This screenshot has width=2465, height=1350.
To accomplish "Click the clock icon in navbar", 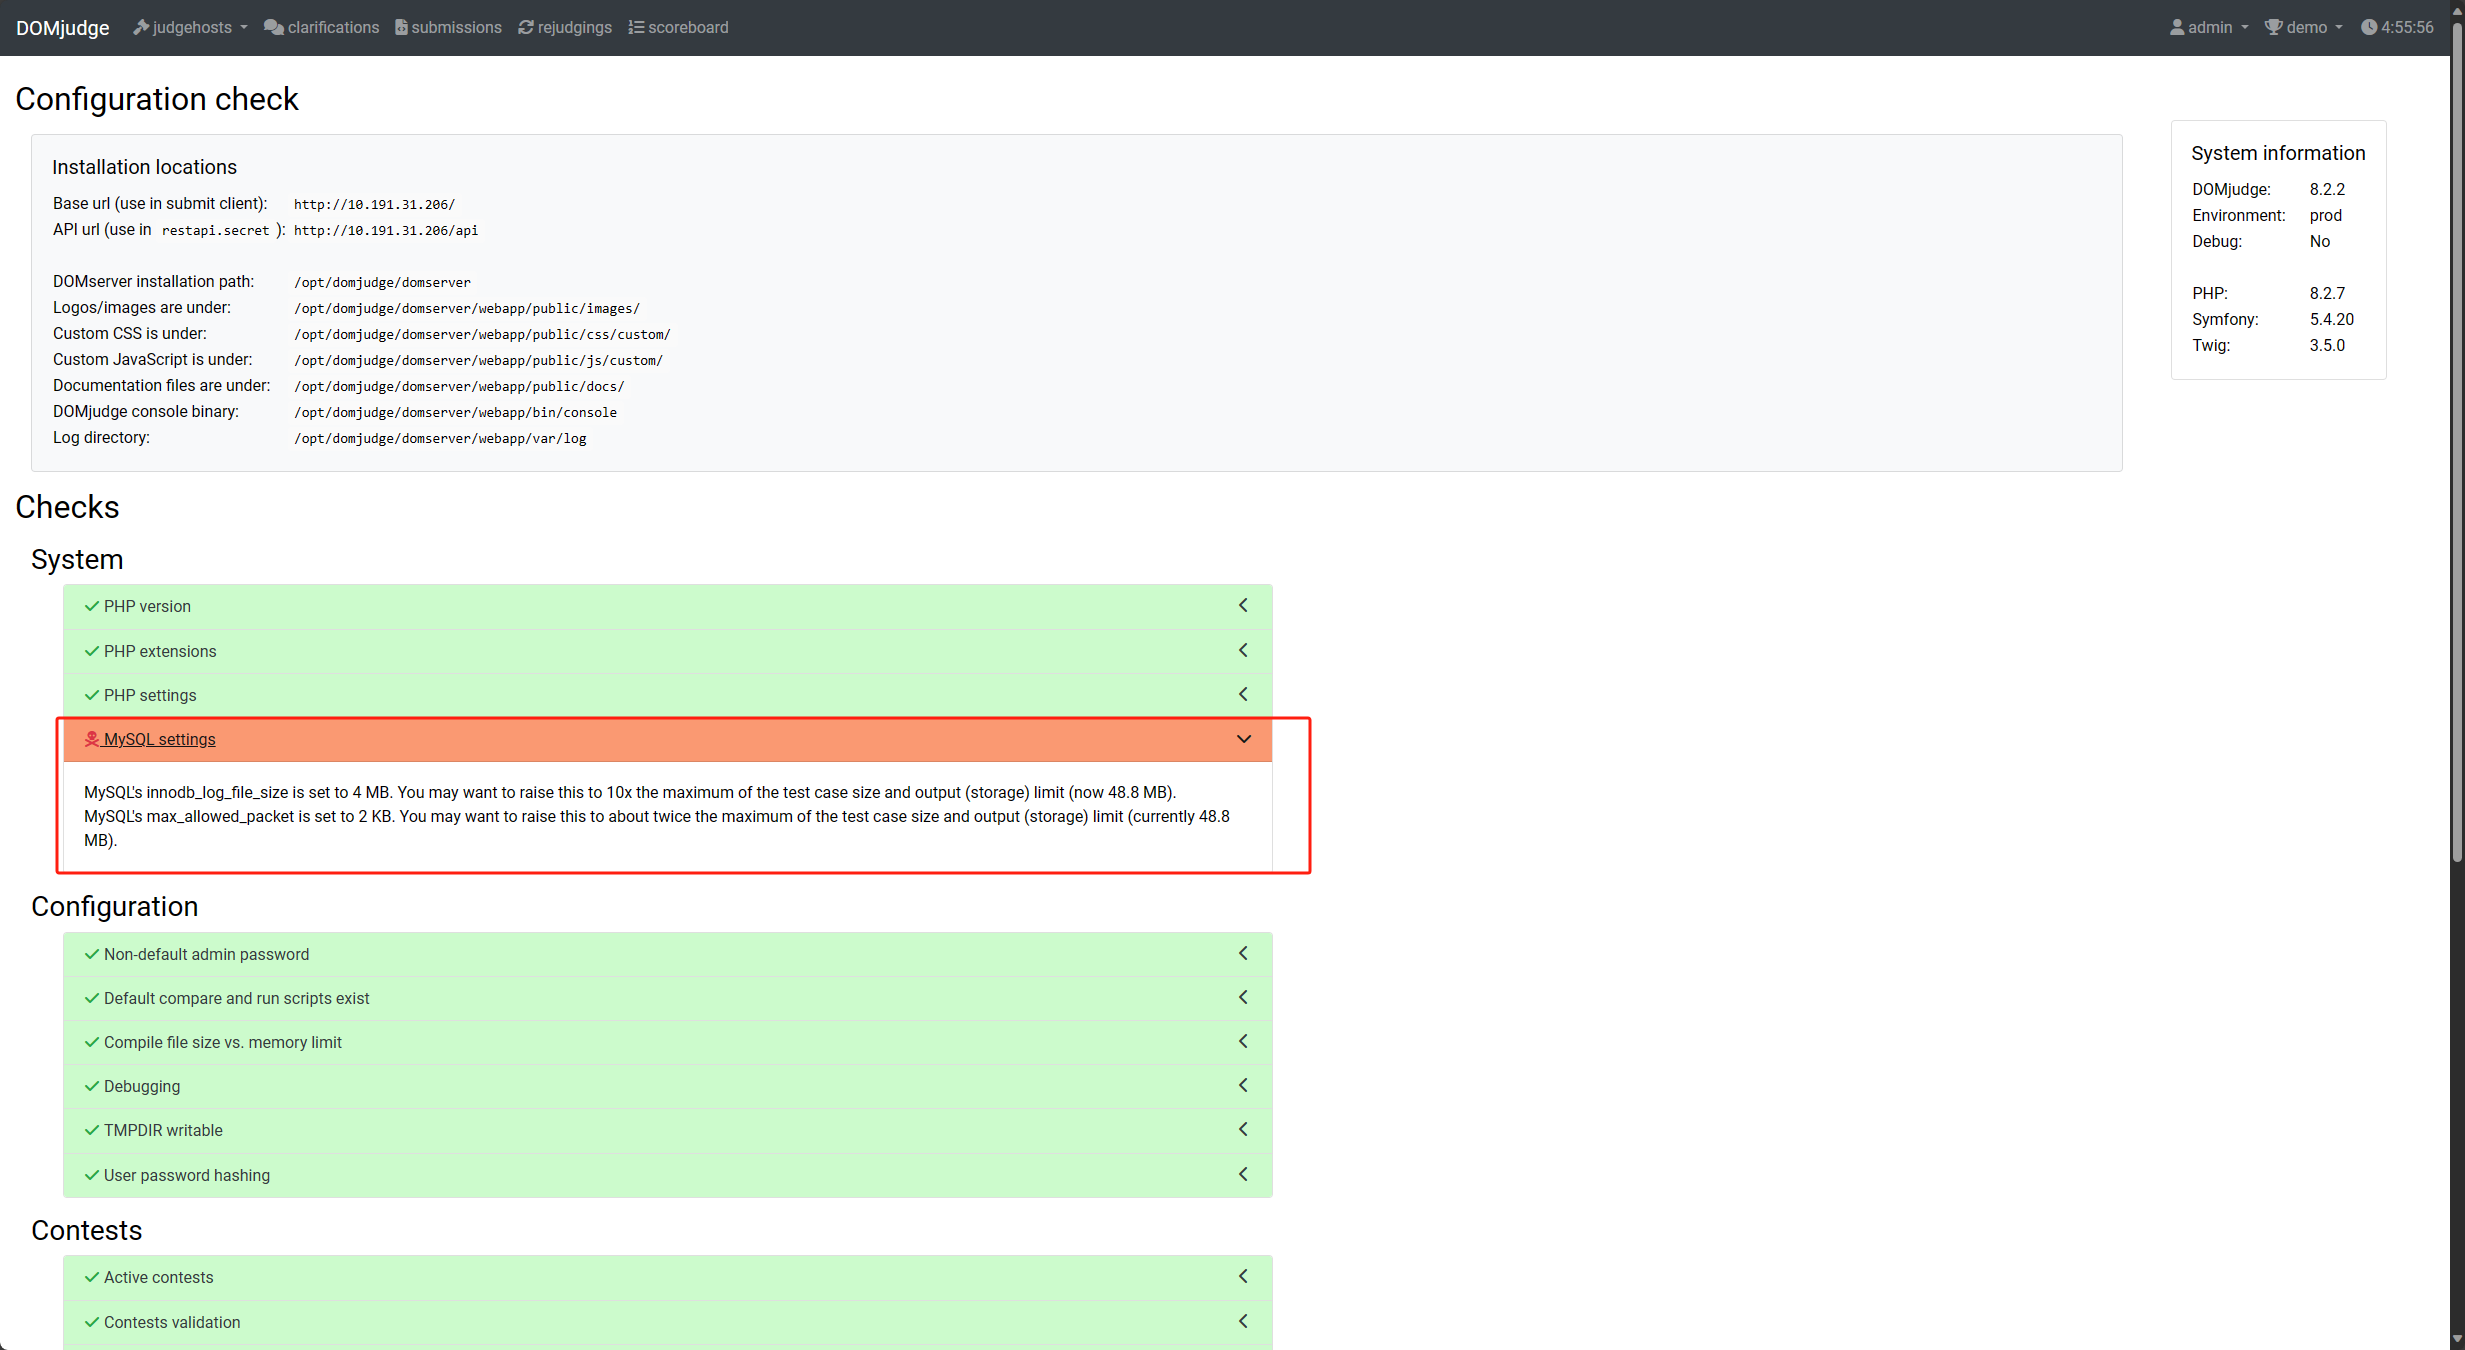I will coord(2369,27).
